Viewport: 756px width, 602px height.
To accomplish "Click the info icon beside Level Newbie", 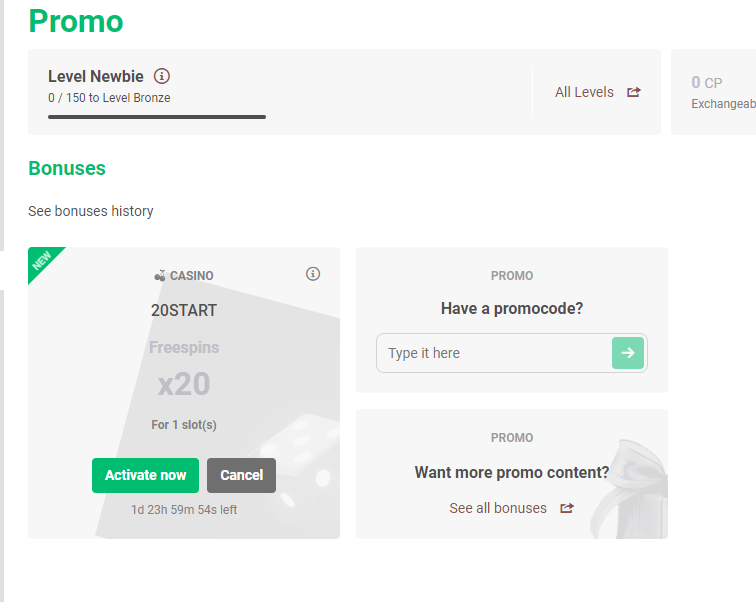I will 162,76.
